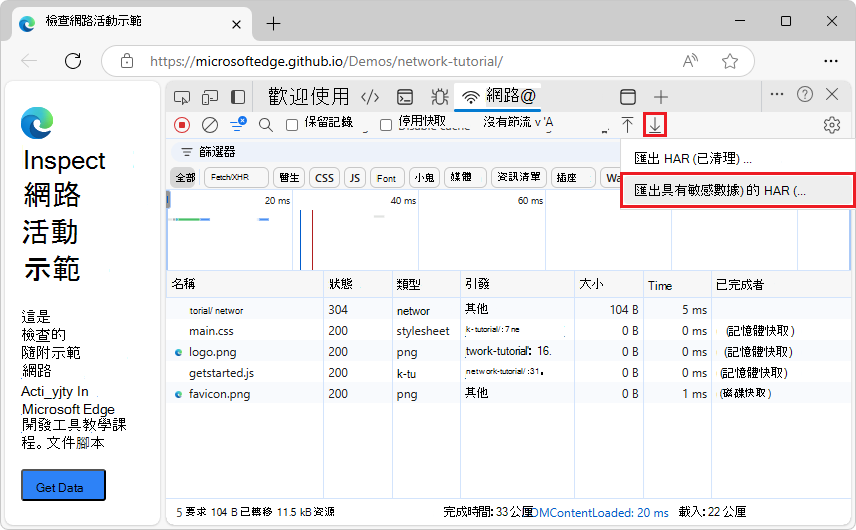Click the Get Data button

click(x=63, y=485)
